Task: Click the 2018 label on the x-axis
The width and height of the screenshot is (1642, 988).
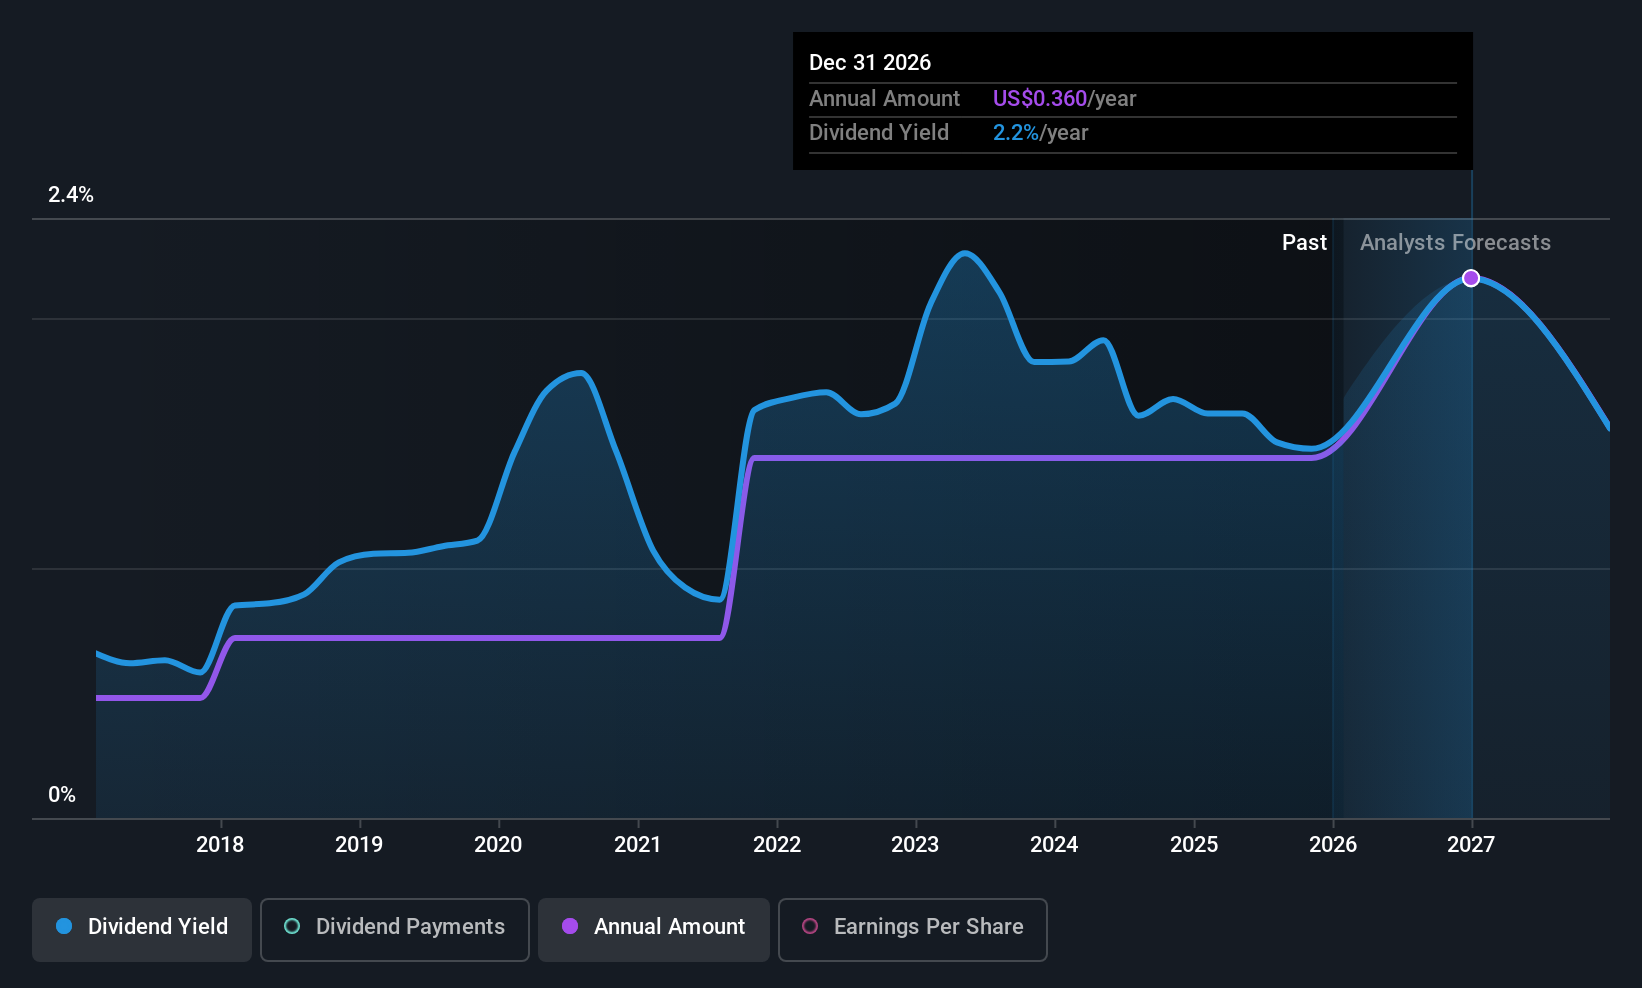Action: click(x=220, y=844)
